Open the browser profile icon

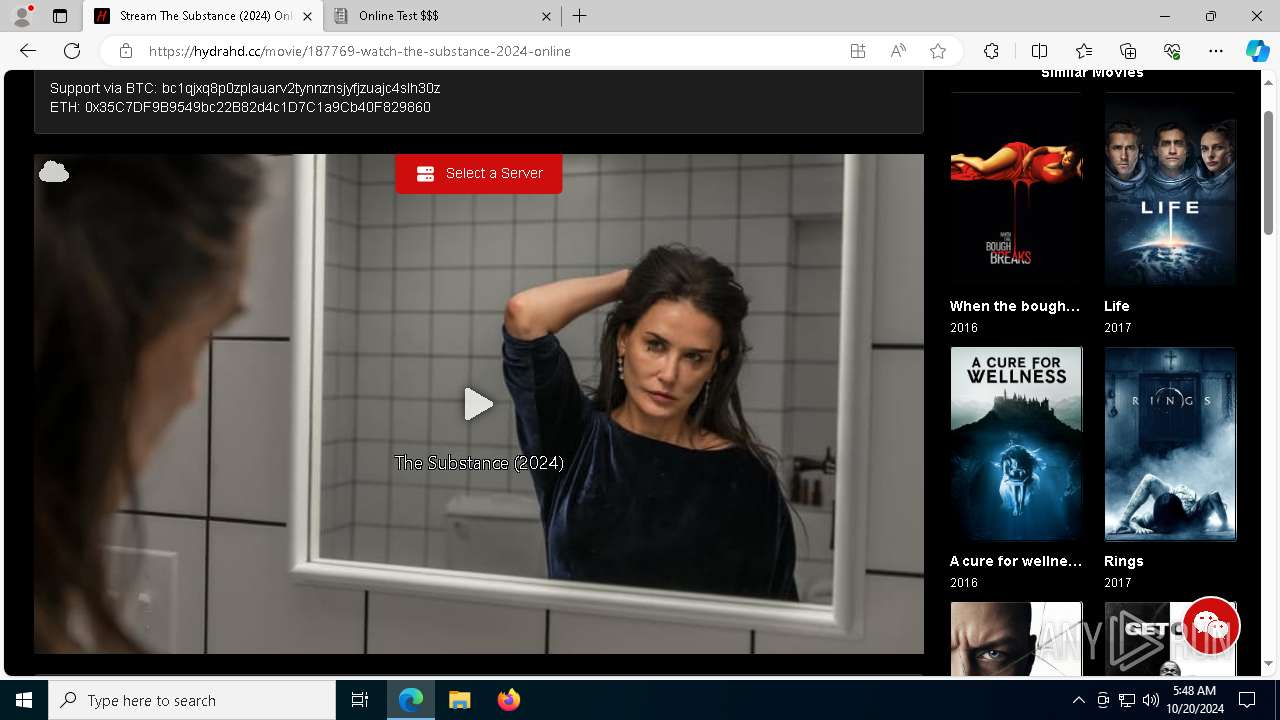pyautogui.click(x=22, y=16)
